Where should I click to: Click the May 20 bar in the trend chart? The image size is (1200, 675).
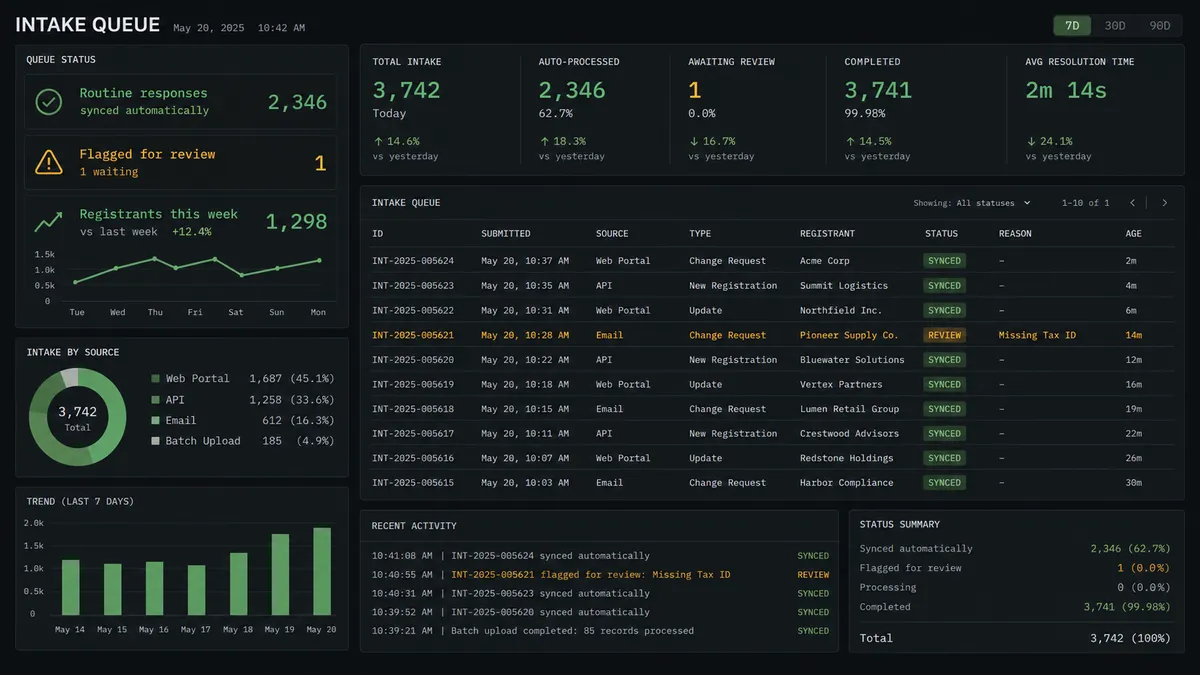(322, 572)
